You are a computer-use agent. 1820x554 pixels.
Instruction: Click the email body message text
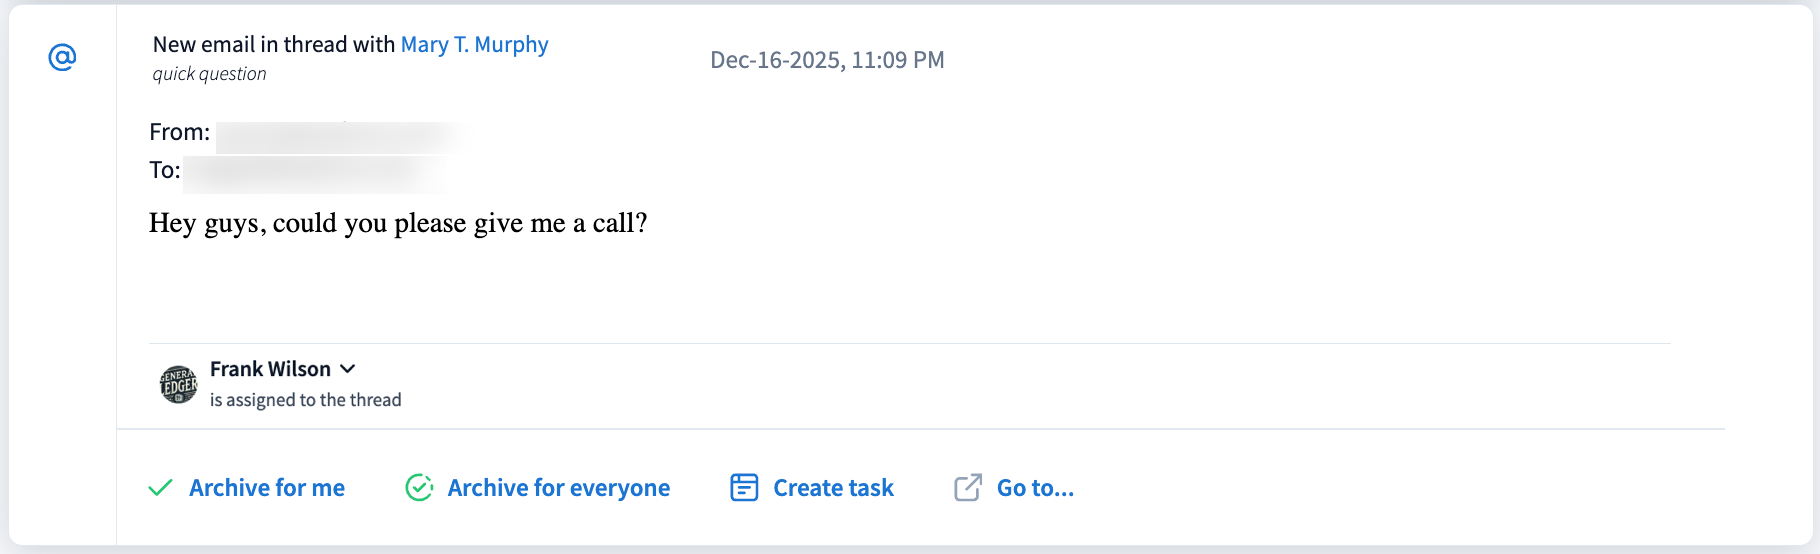tap(398, 223)
